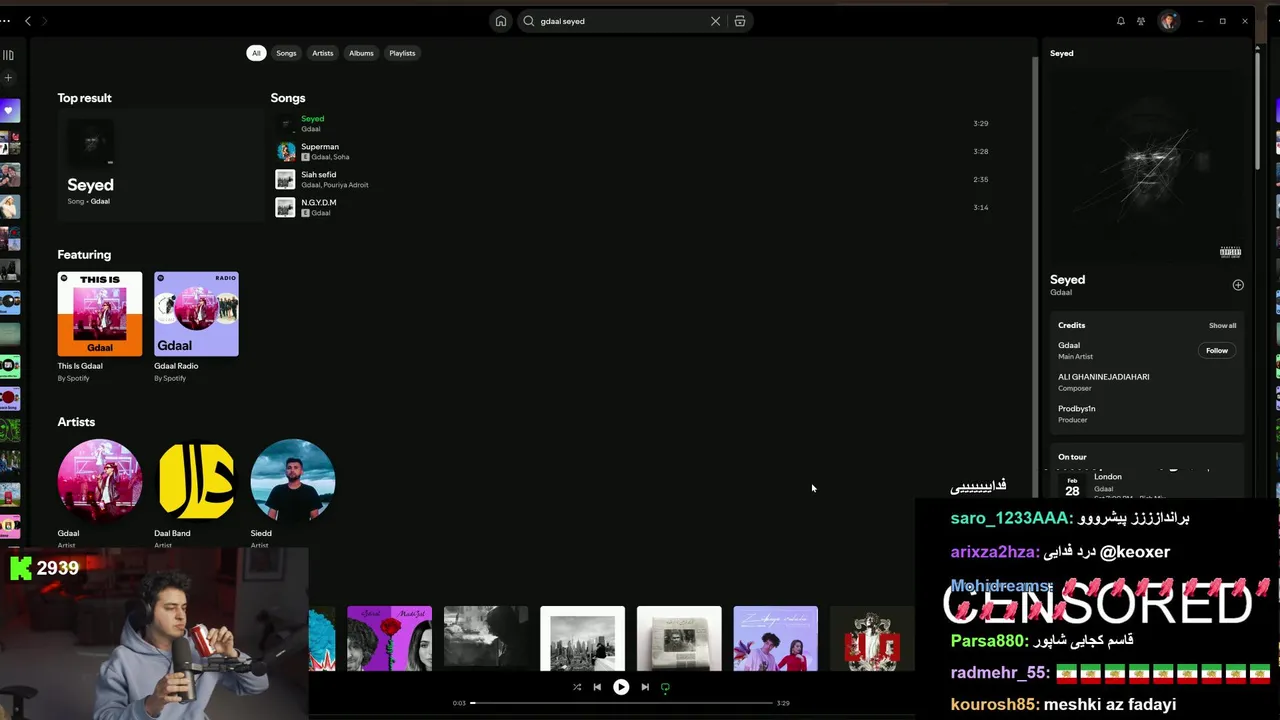Clear the search field with X
Screen dimensions: 1280x720
coord(715,21)
